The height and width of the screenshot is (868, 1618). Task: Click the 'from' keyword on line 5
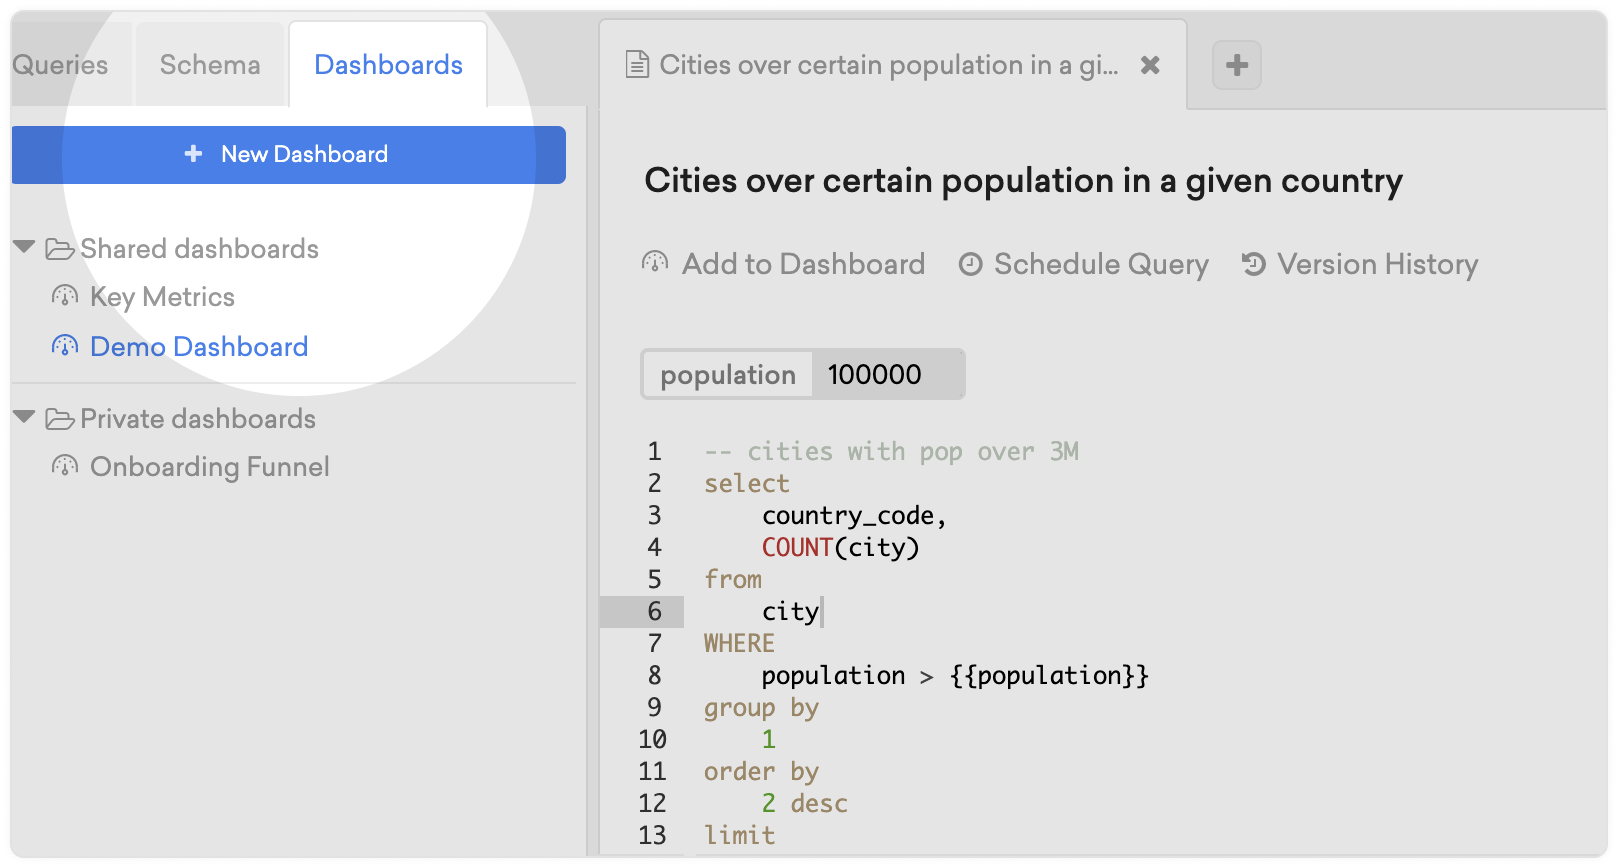[x=732, y=579]
